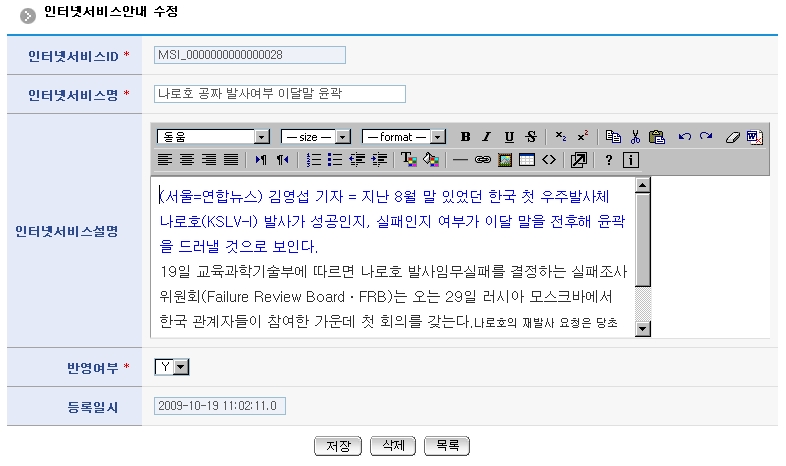Insert a table using table icon
Image resolution: width=786 pixels, height=466 pixels.
tap(526, 159)
